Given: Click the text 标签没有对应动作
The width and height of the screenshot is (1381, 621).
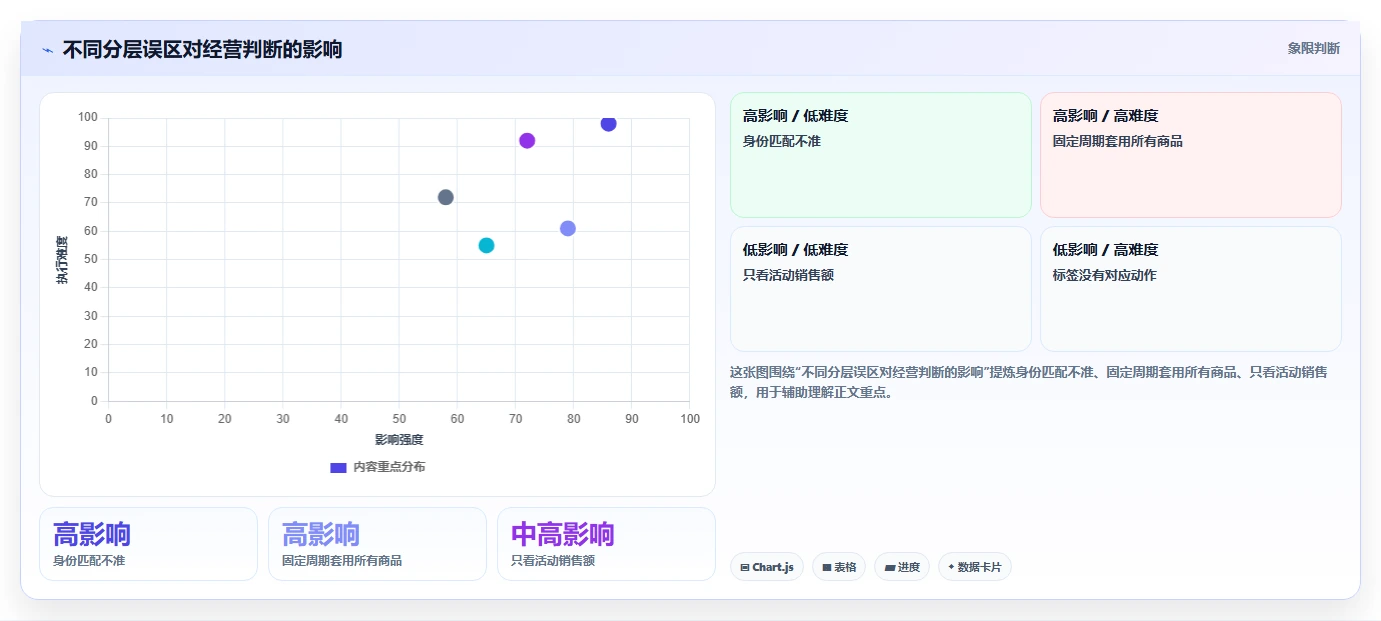Looking at the screenshot, I should [x=1104, y=275].
